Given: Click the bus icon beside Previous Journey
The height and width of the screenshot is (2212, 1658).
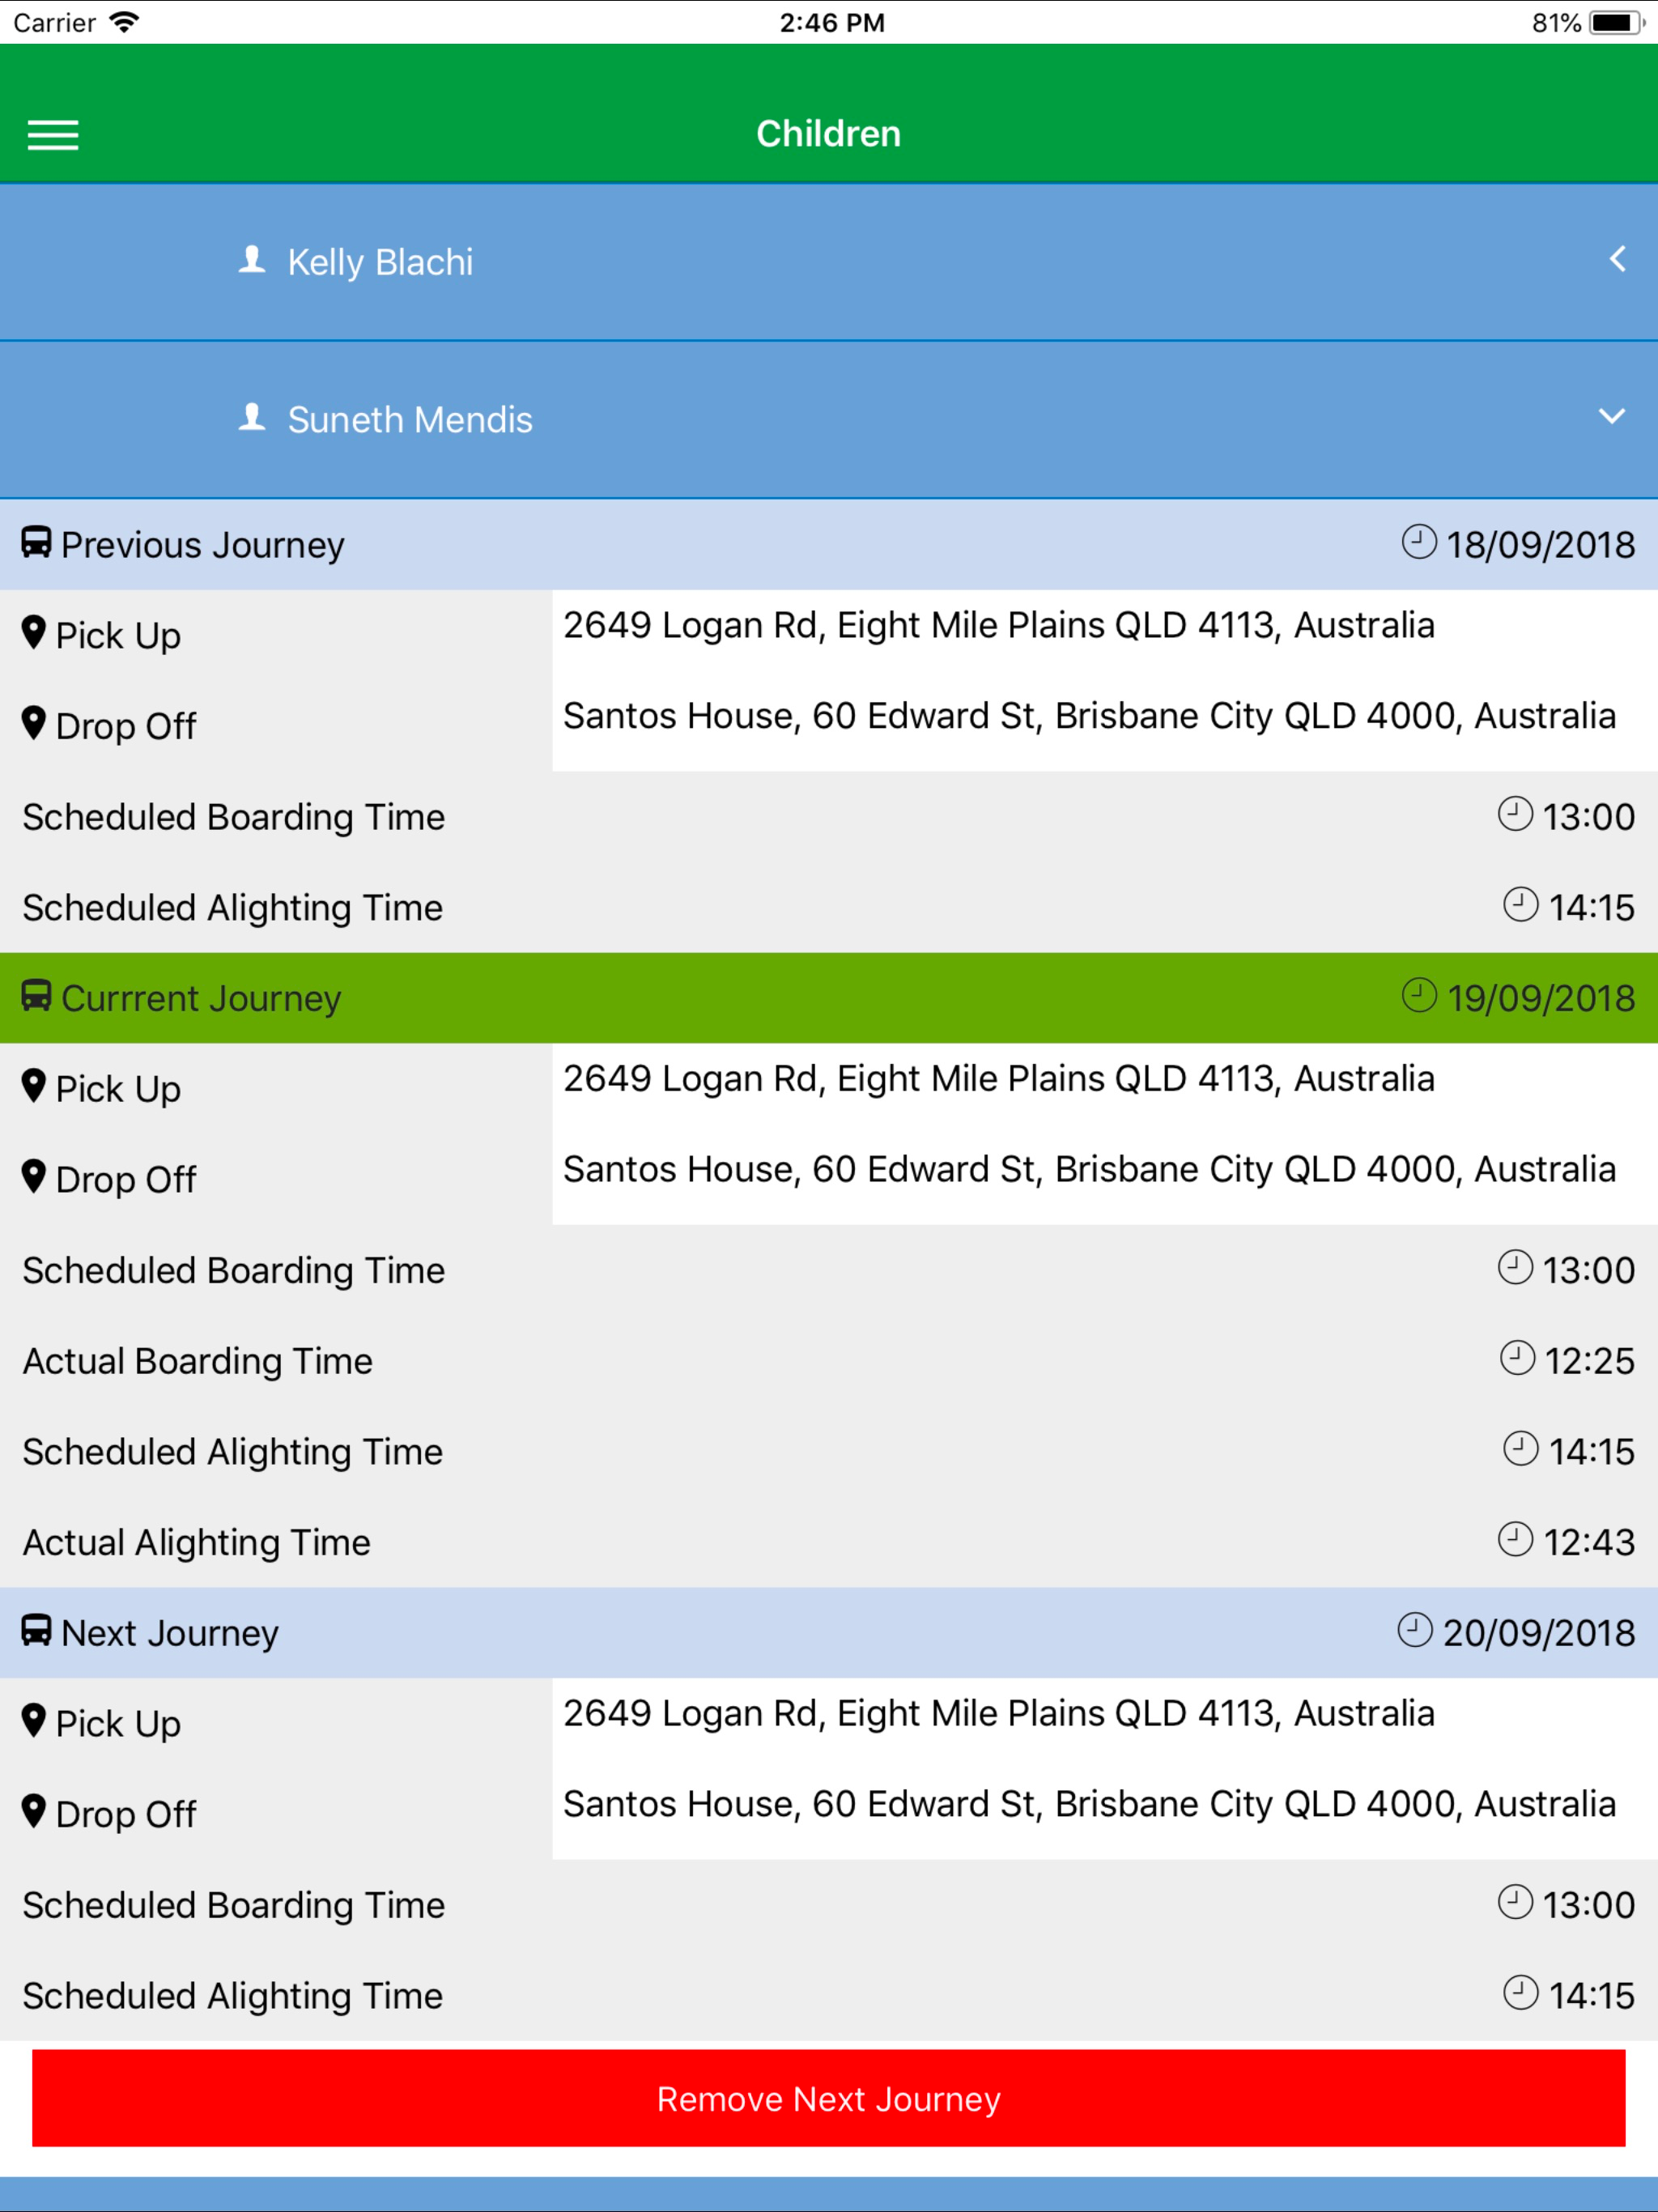Looking at the screenshot, I should (36, 543).
